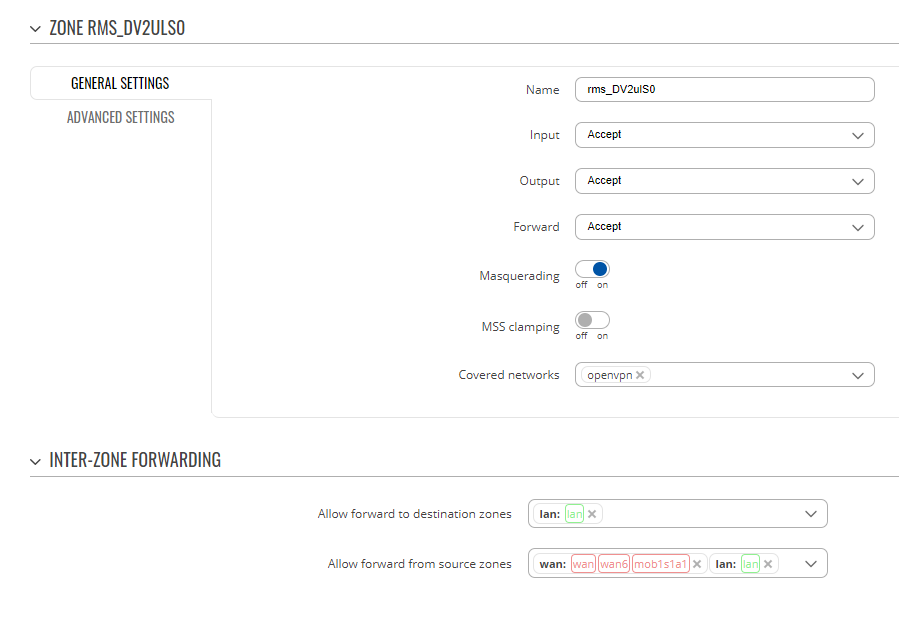Viewport: 899px width, 638px height.
Task: Collapse the Inter-Zone Forwarding section chevron
Action: (36, 461)
